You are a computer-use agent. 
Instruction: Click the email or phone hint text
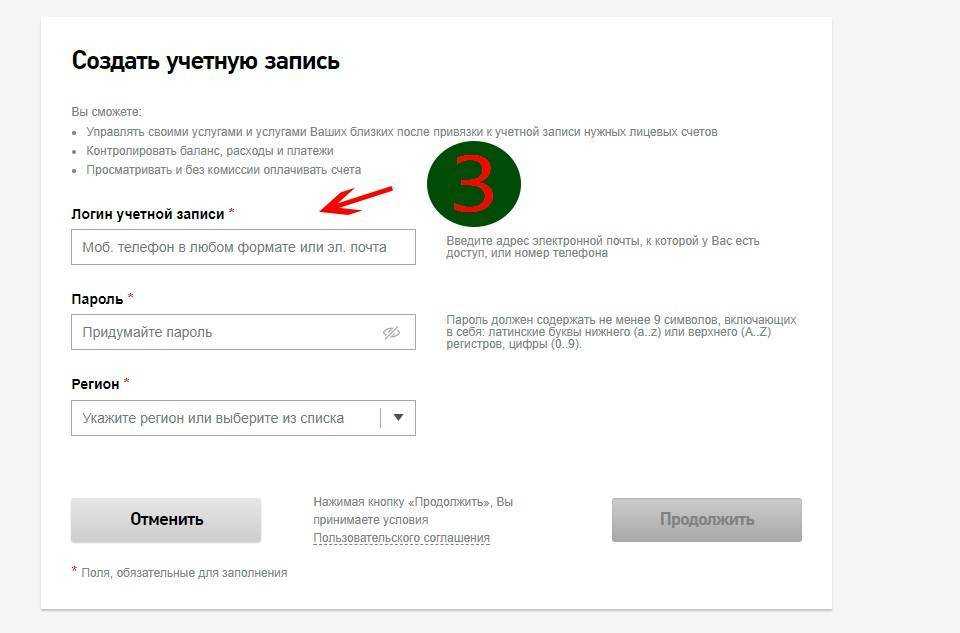602,247
